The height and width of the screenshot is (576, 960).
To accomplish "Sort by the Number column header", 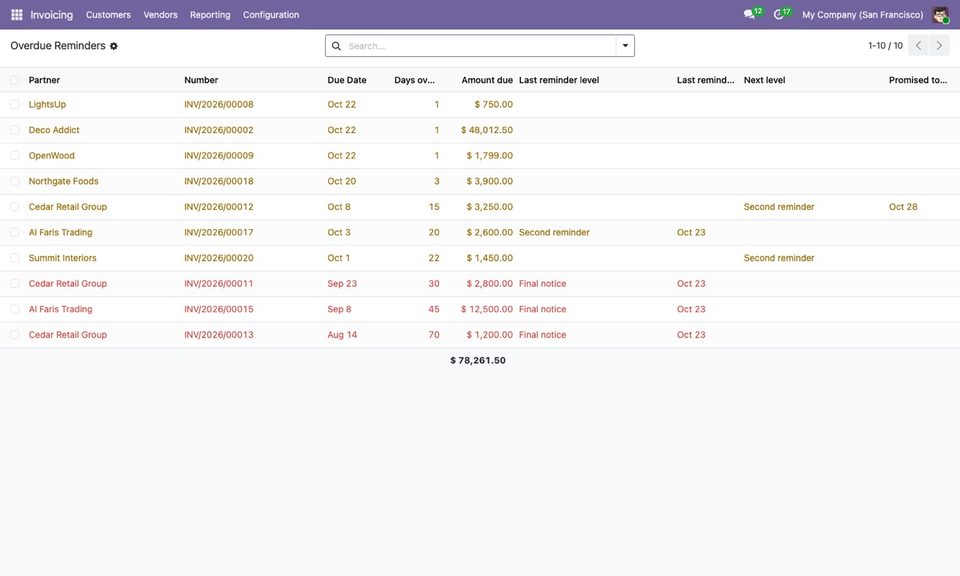I will tap(201, 80).
